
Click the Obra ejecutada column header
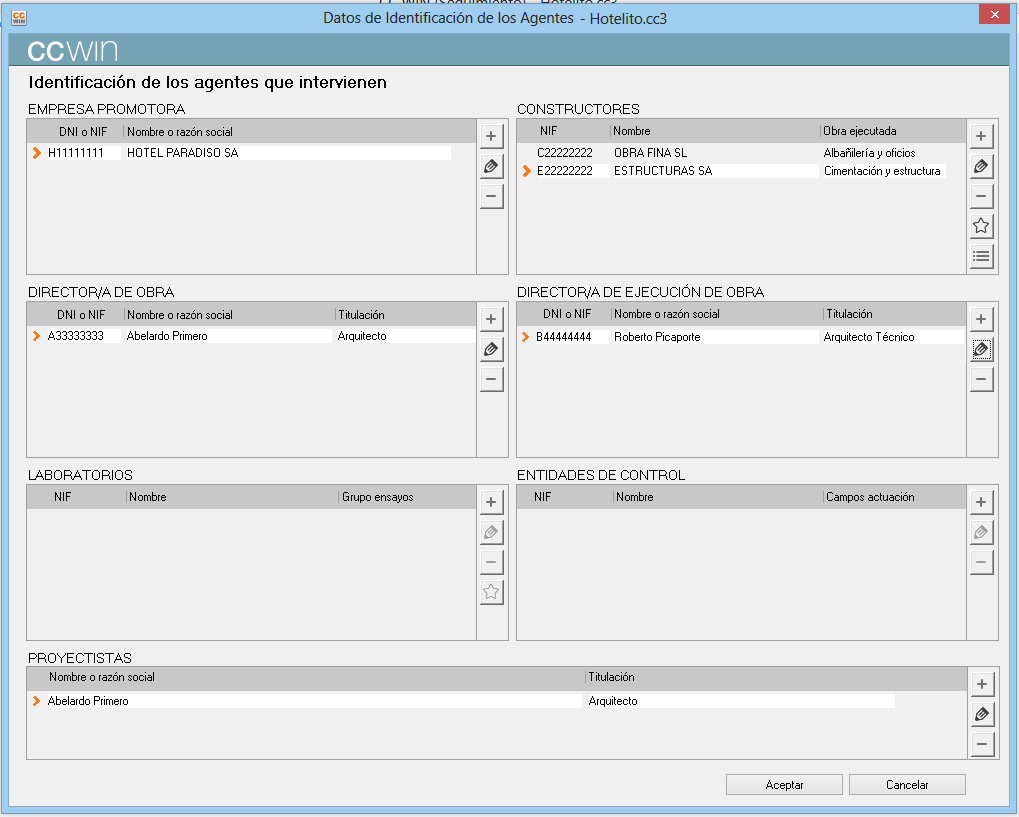859,131
